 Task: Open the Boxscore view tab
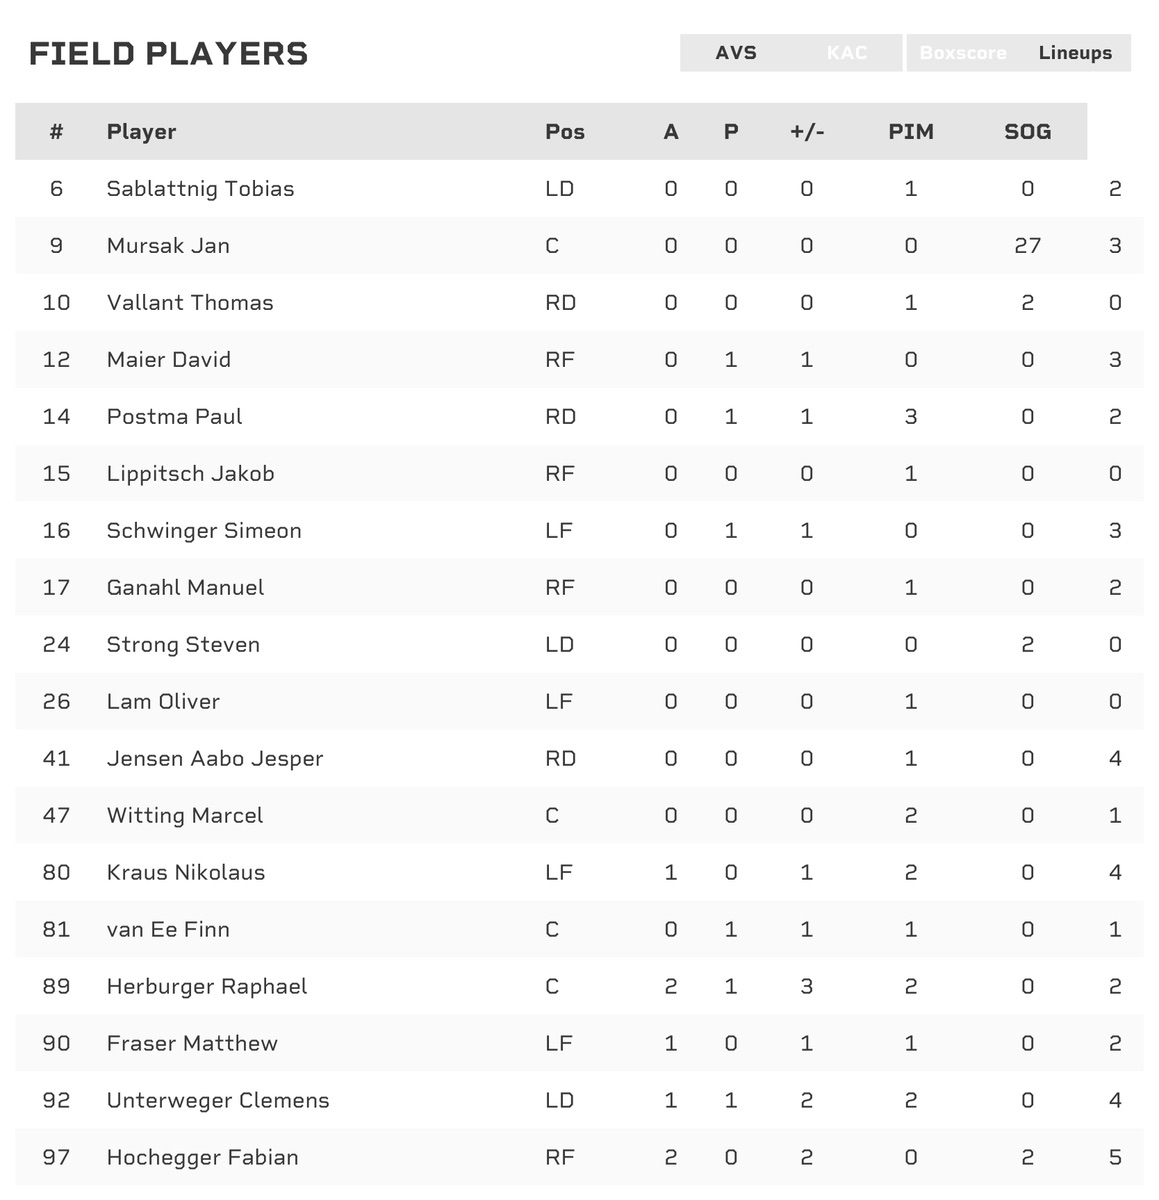coord(962,53)
